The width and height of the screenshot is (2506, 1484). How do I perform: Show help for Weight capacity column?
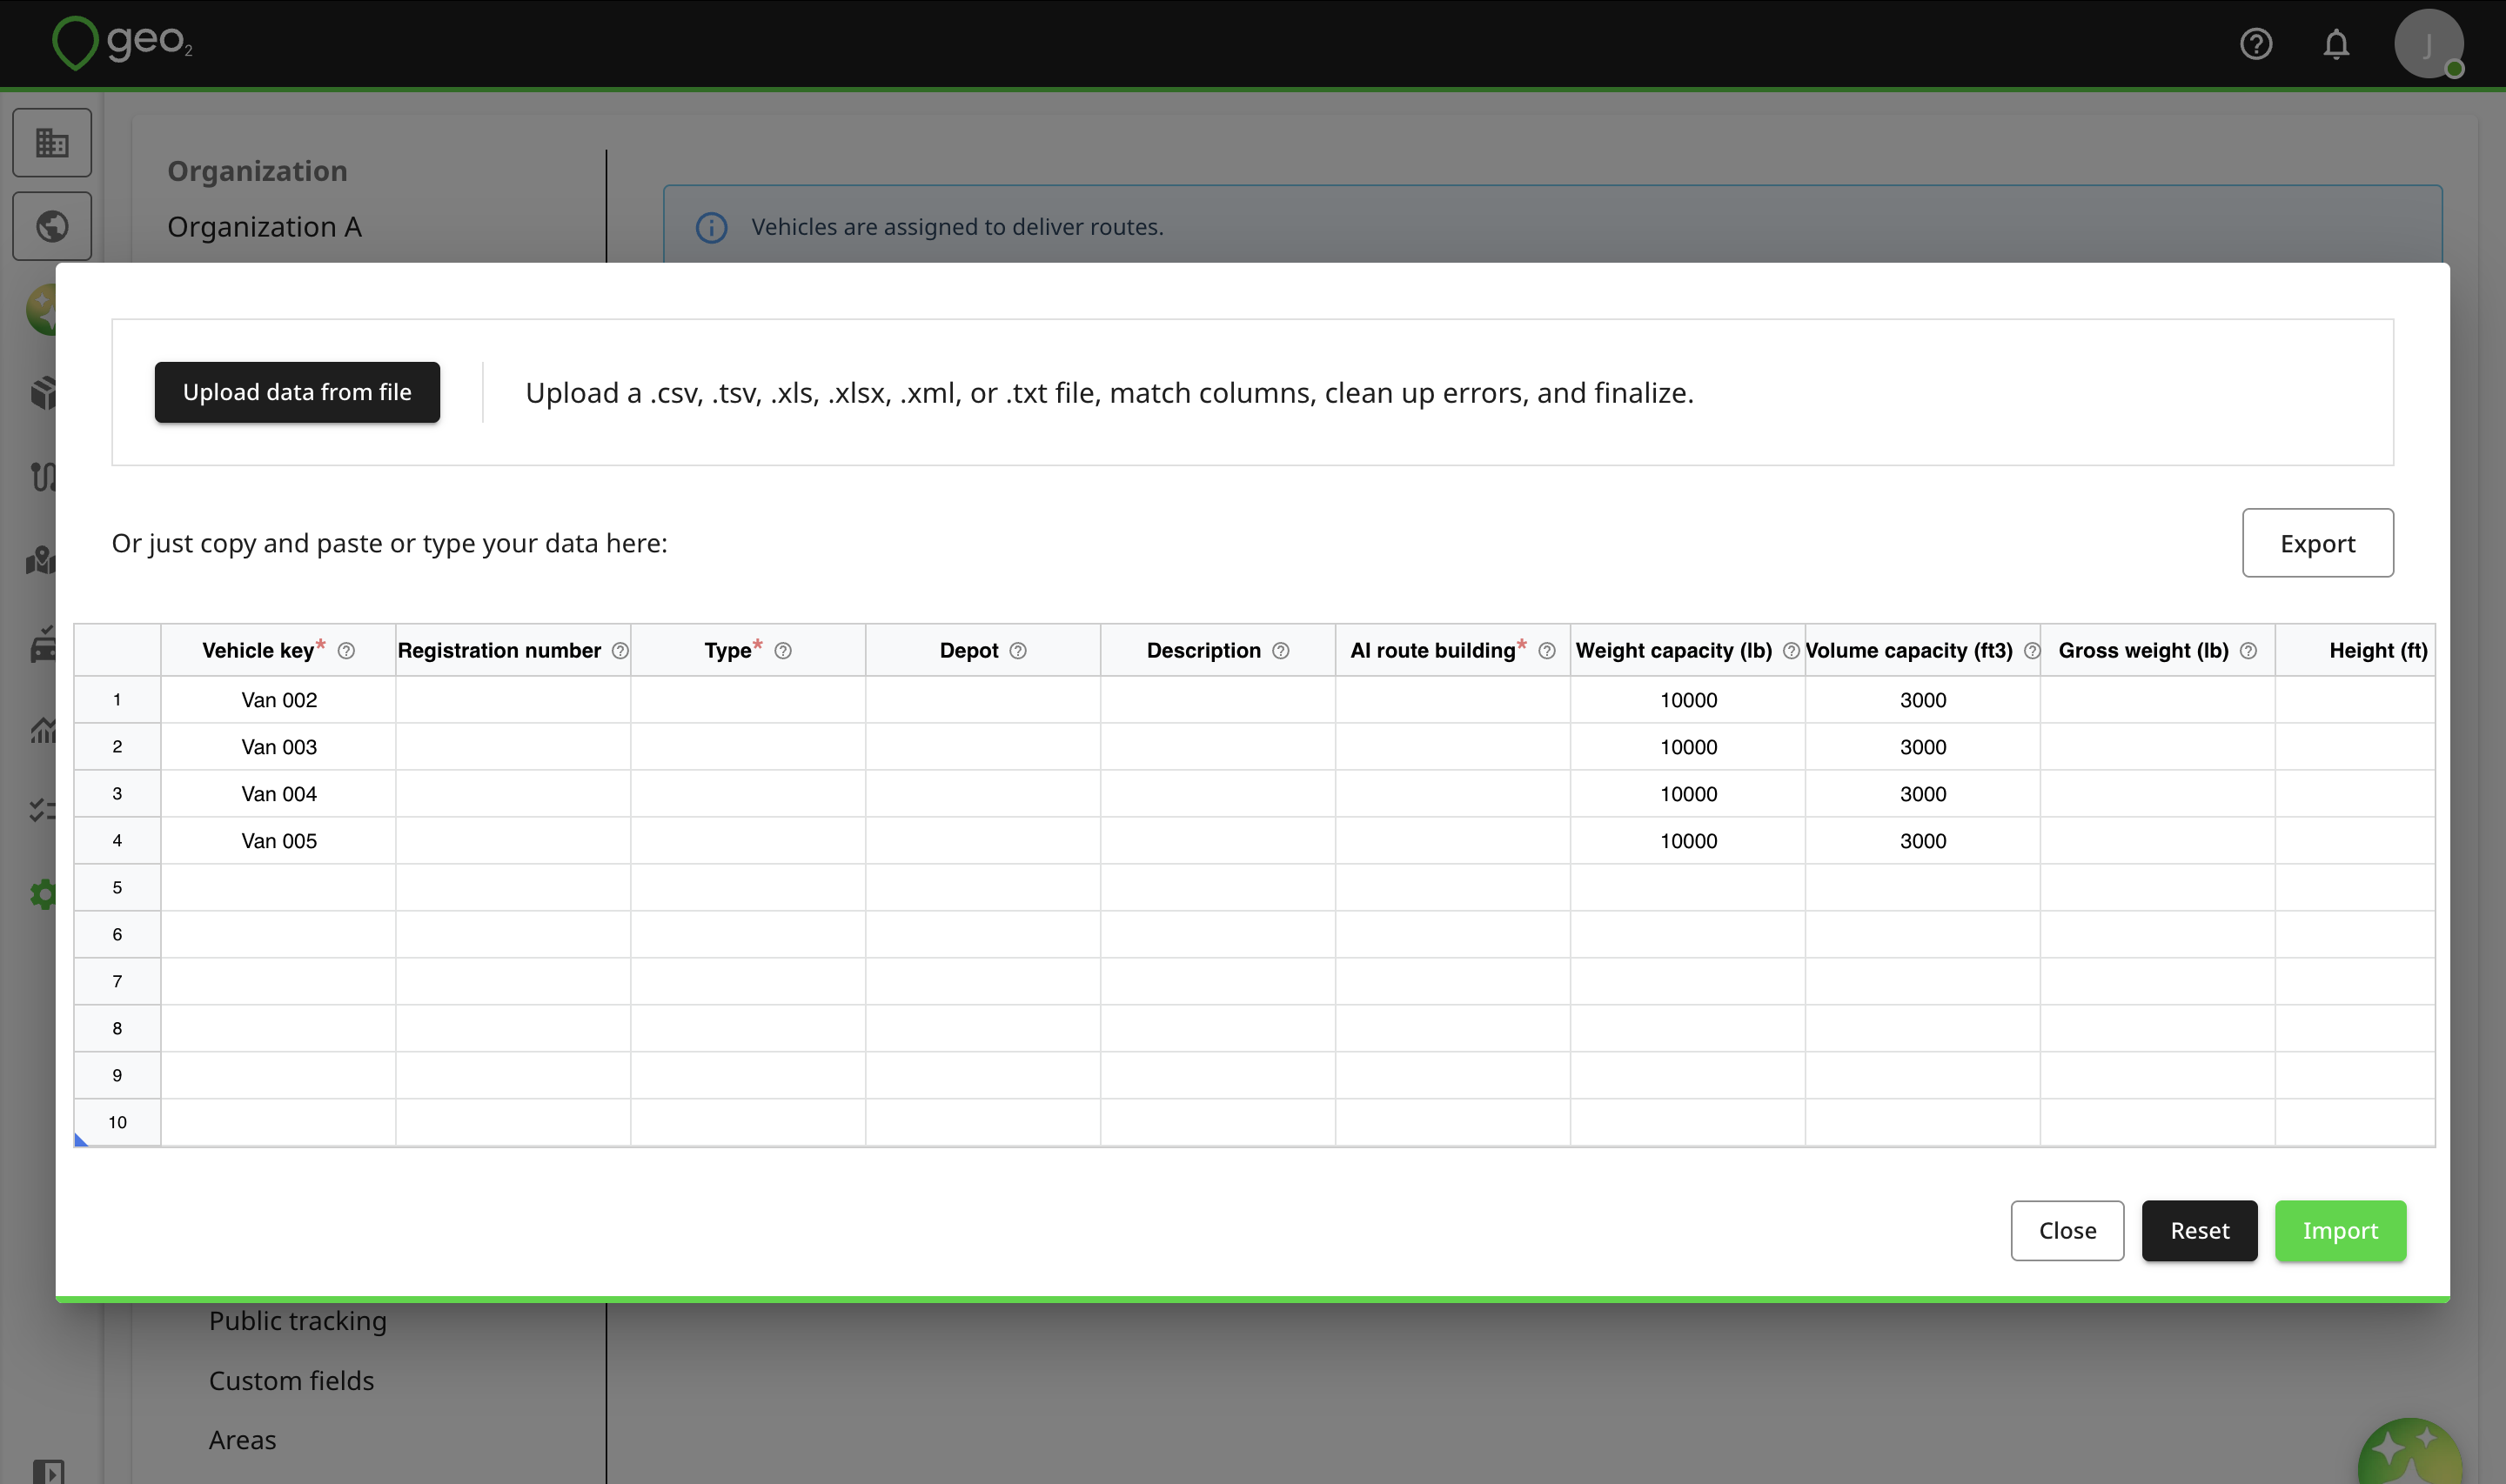tap(1791, 651)
